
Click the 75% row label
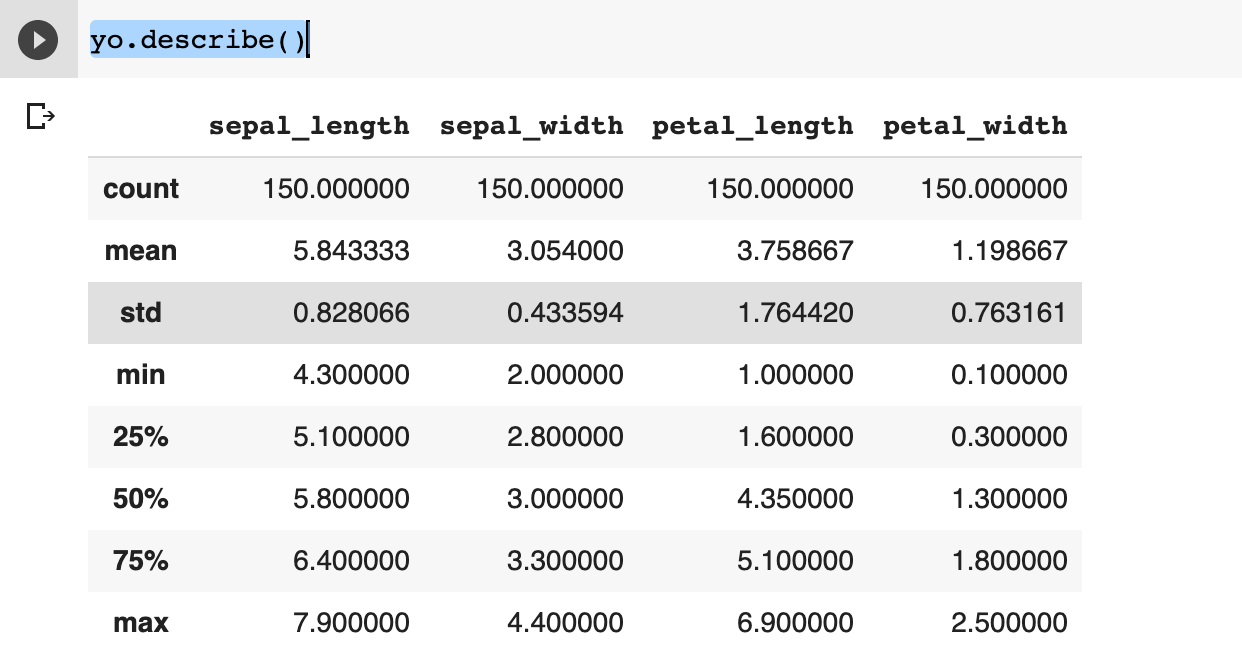point(141,561)
